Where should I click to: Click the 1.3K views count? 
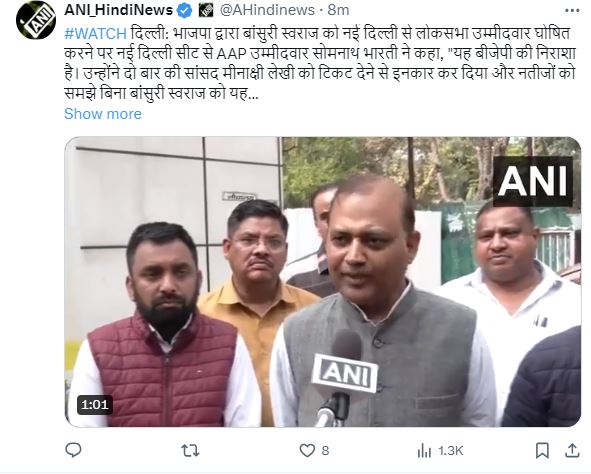coord(450,451)
